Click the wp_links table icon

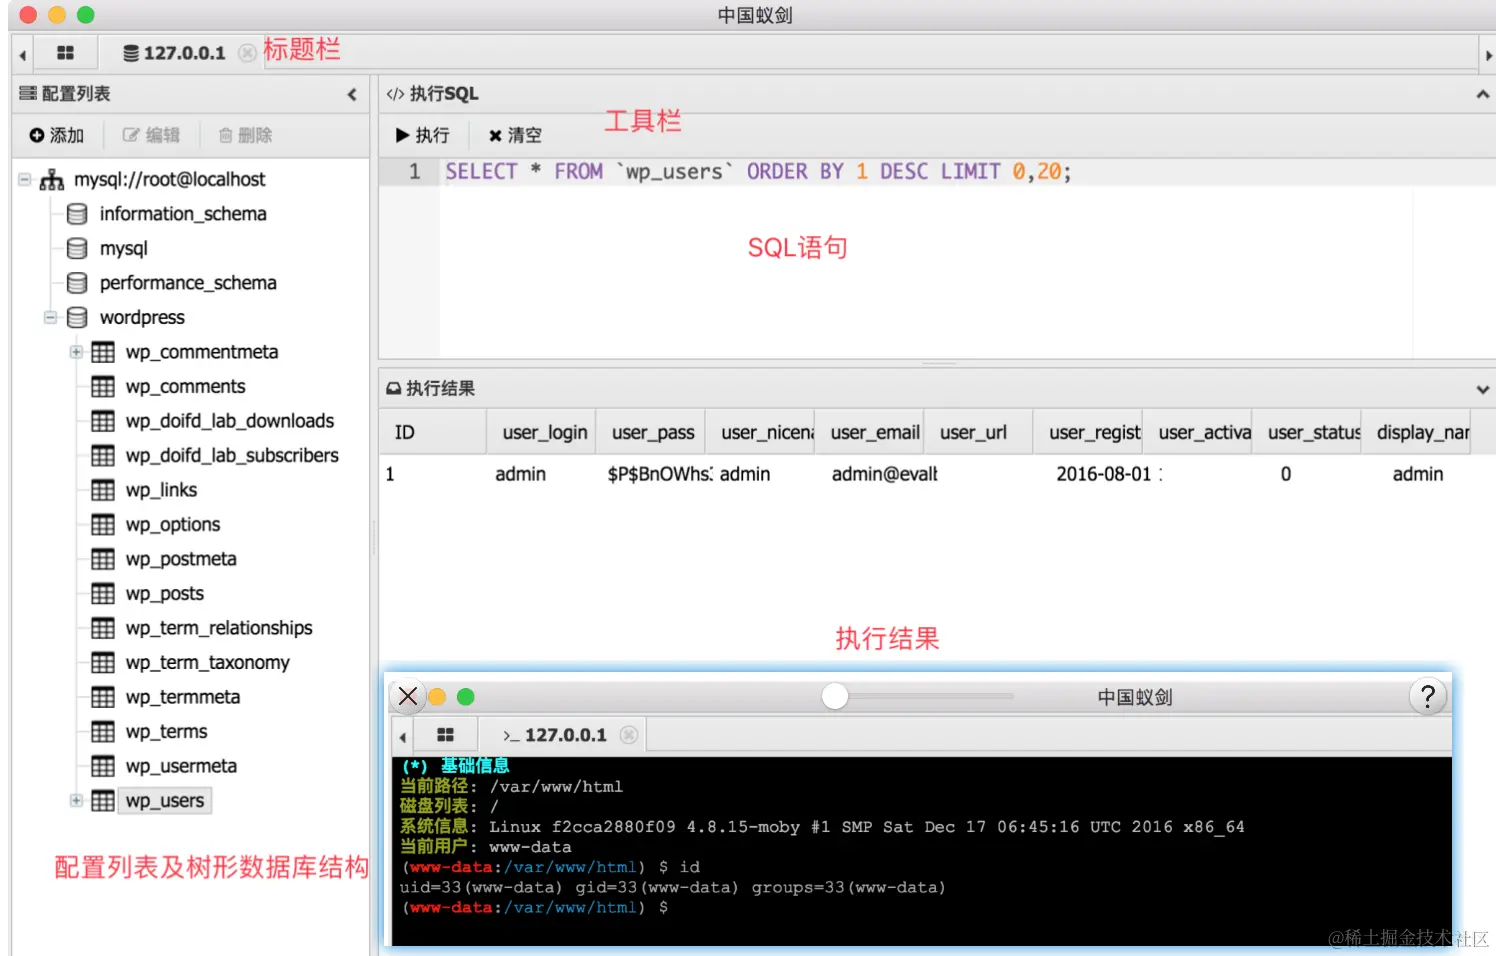[x=103, y=490]
